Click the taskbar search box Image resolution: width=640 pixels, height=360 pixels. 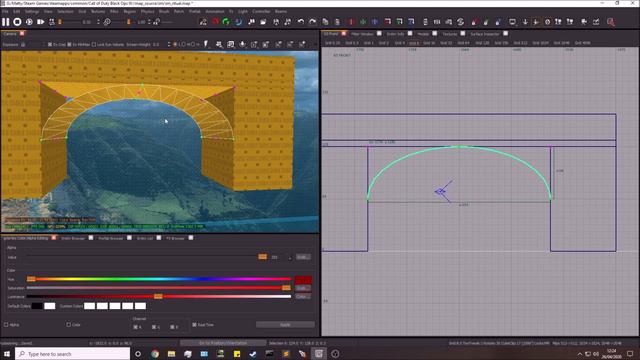click(x=73, y=354)
